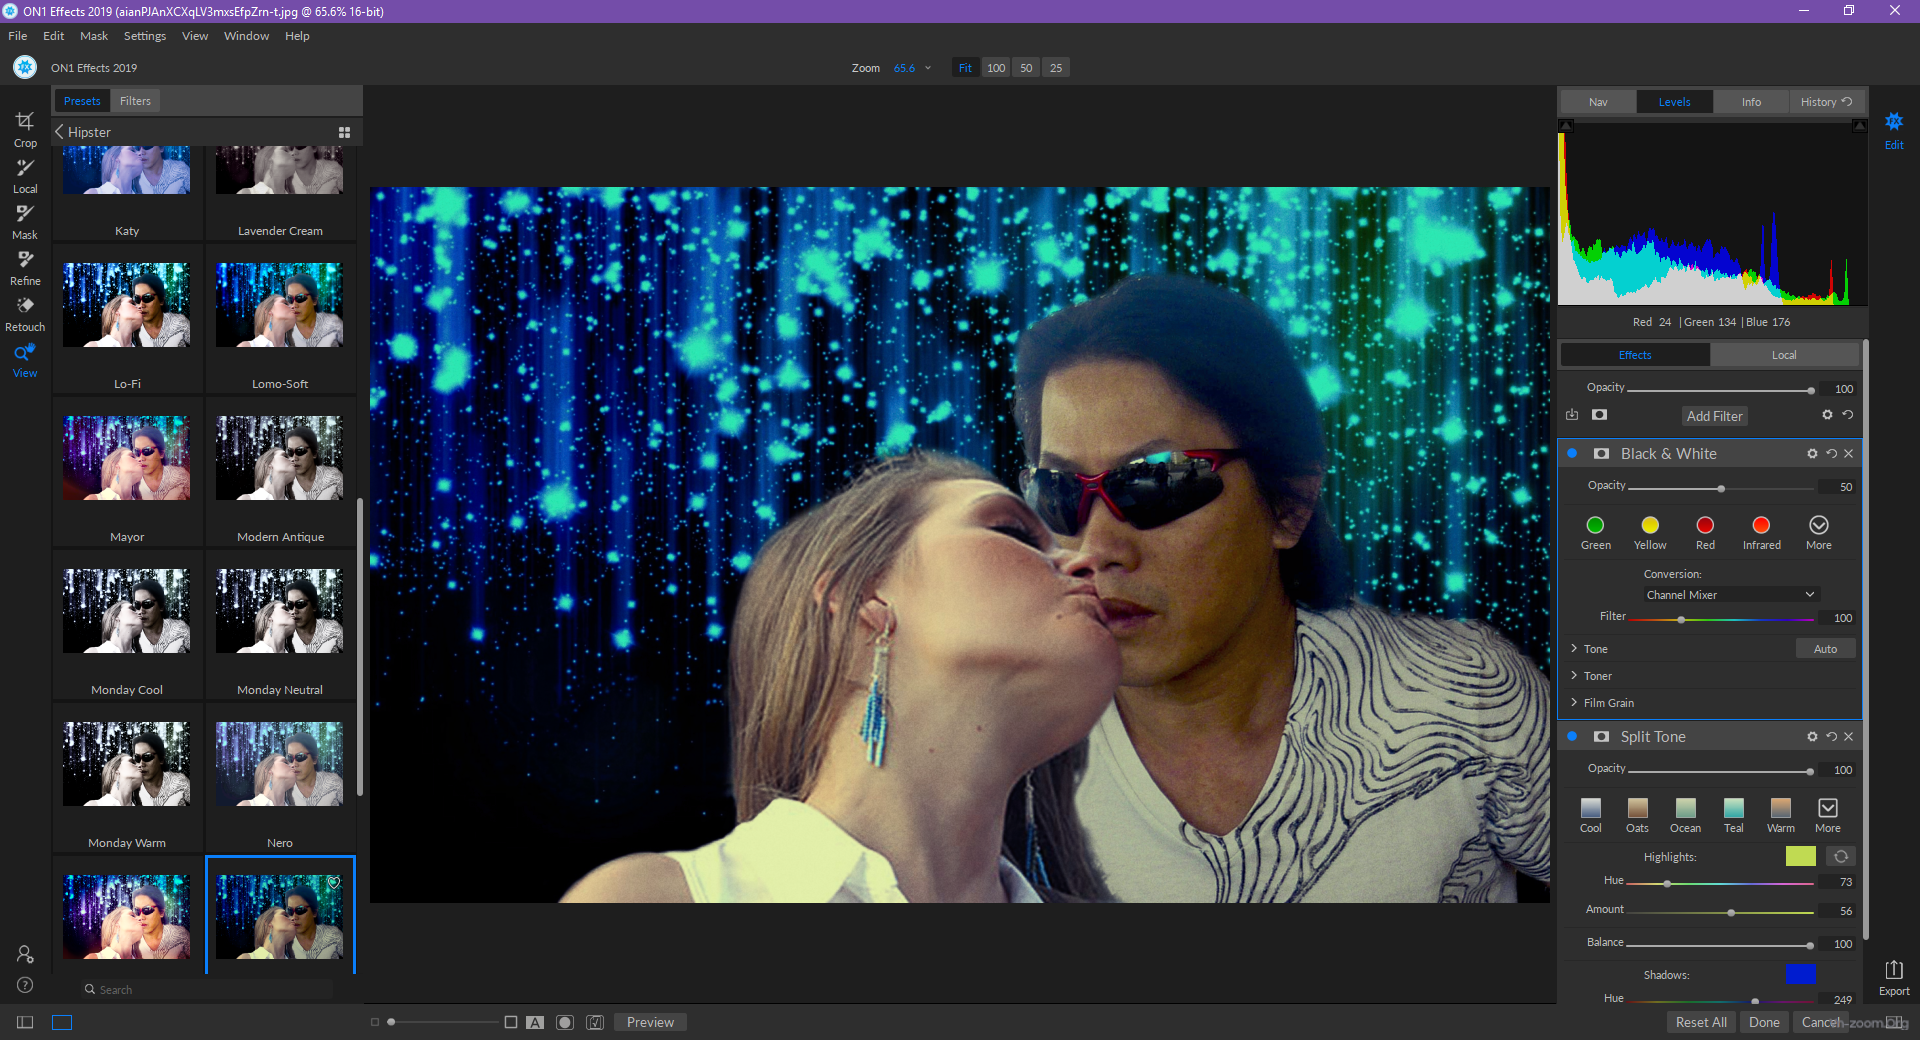1920x1040 pixels.
Task: Go back from Hipster preset category
Action: (x=60, y=131)
